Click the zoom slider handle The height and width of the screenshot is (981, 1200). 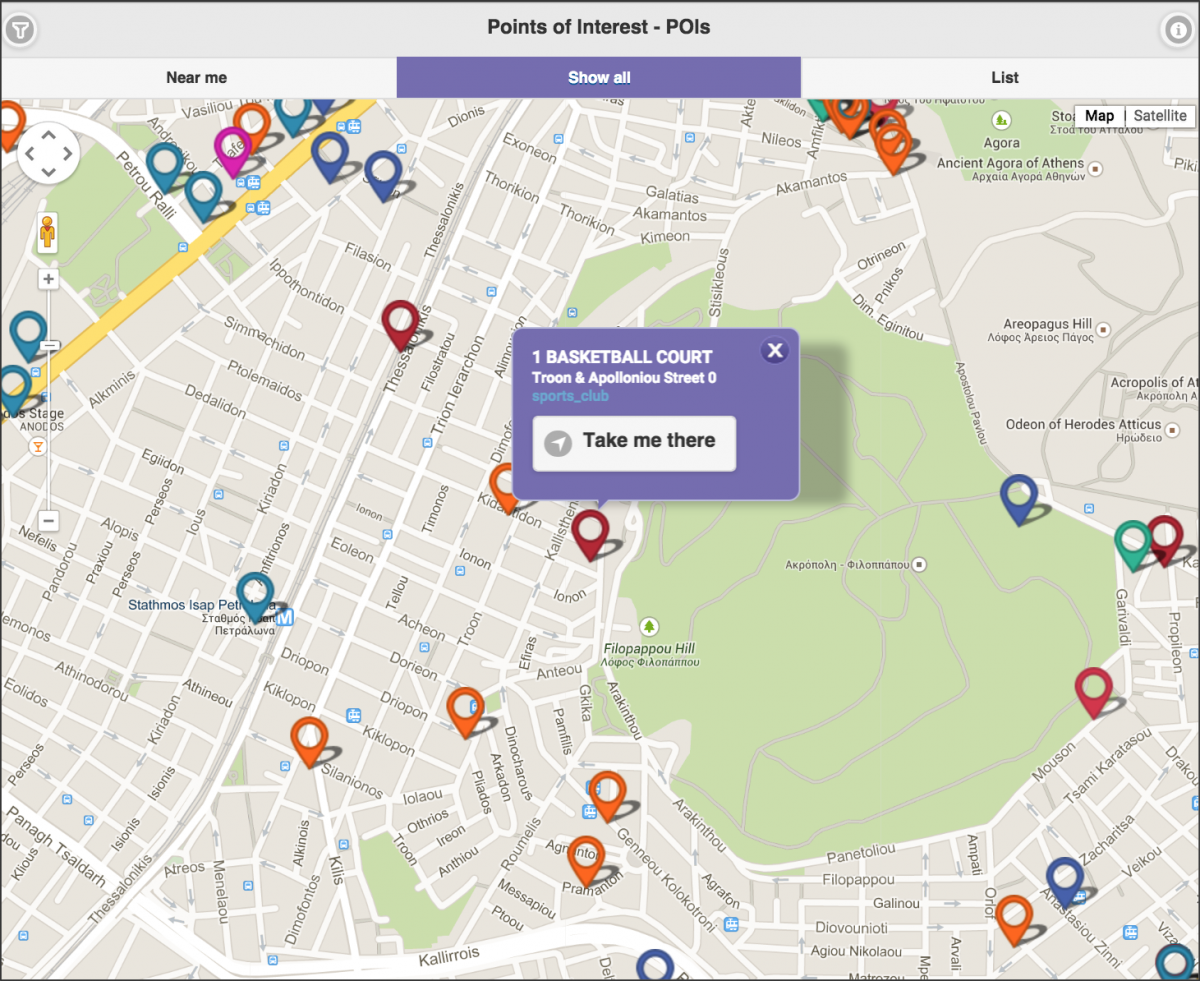(x=49, y=346)
